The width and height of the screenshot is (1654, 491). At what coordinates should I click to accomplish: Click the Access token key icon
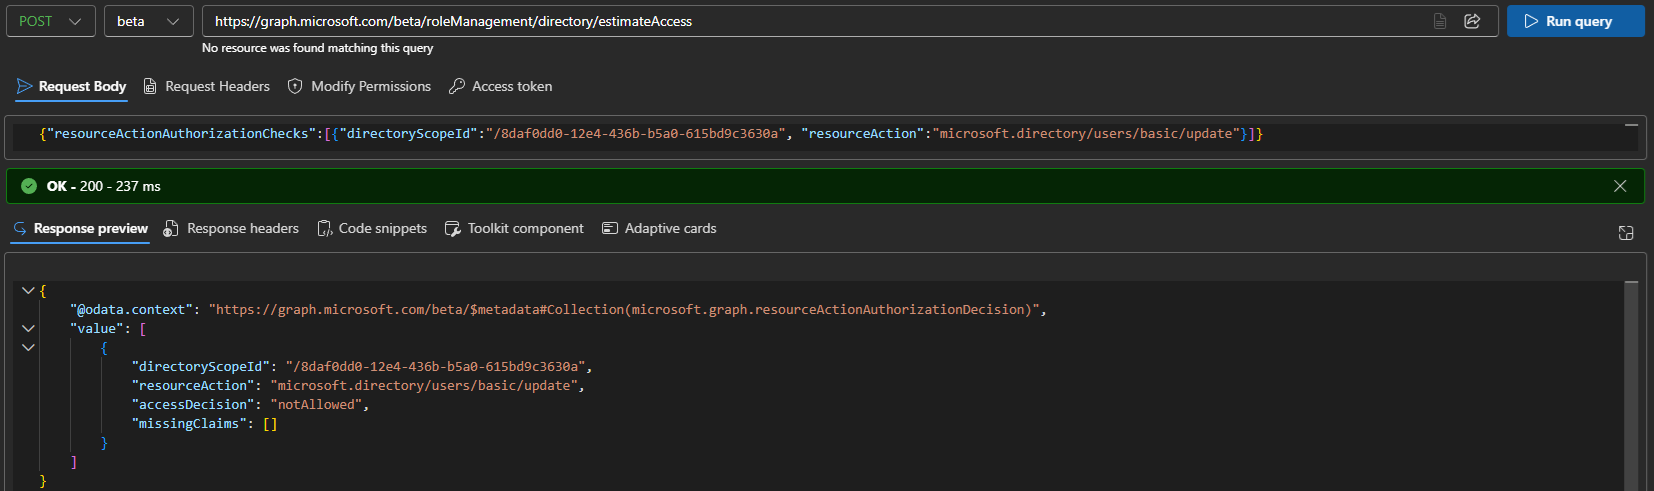coord(457,87)
